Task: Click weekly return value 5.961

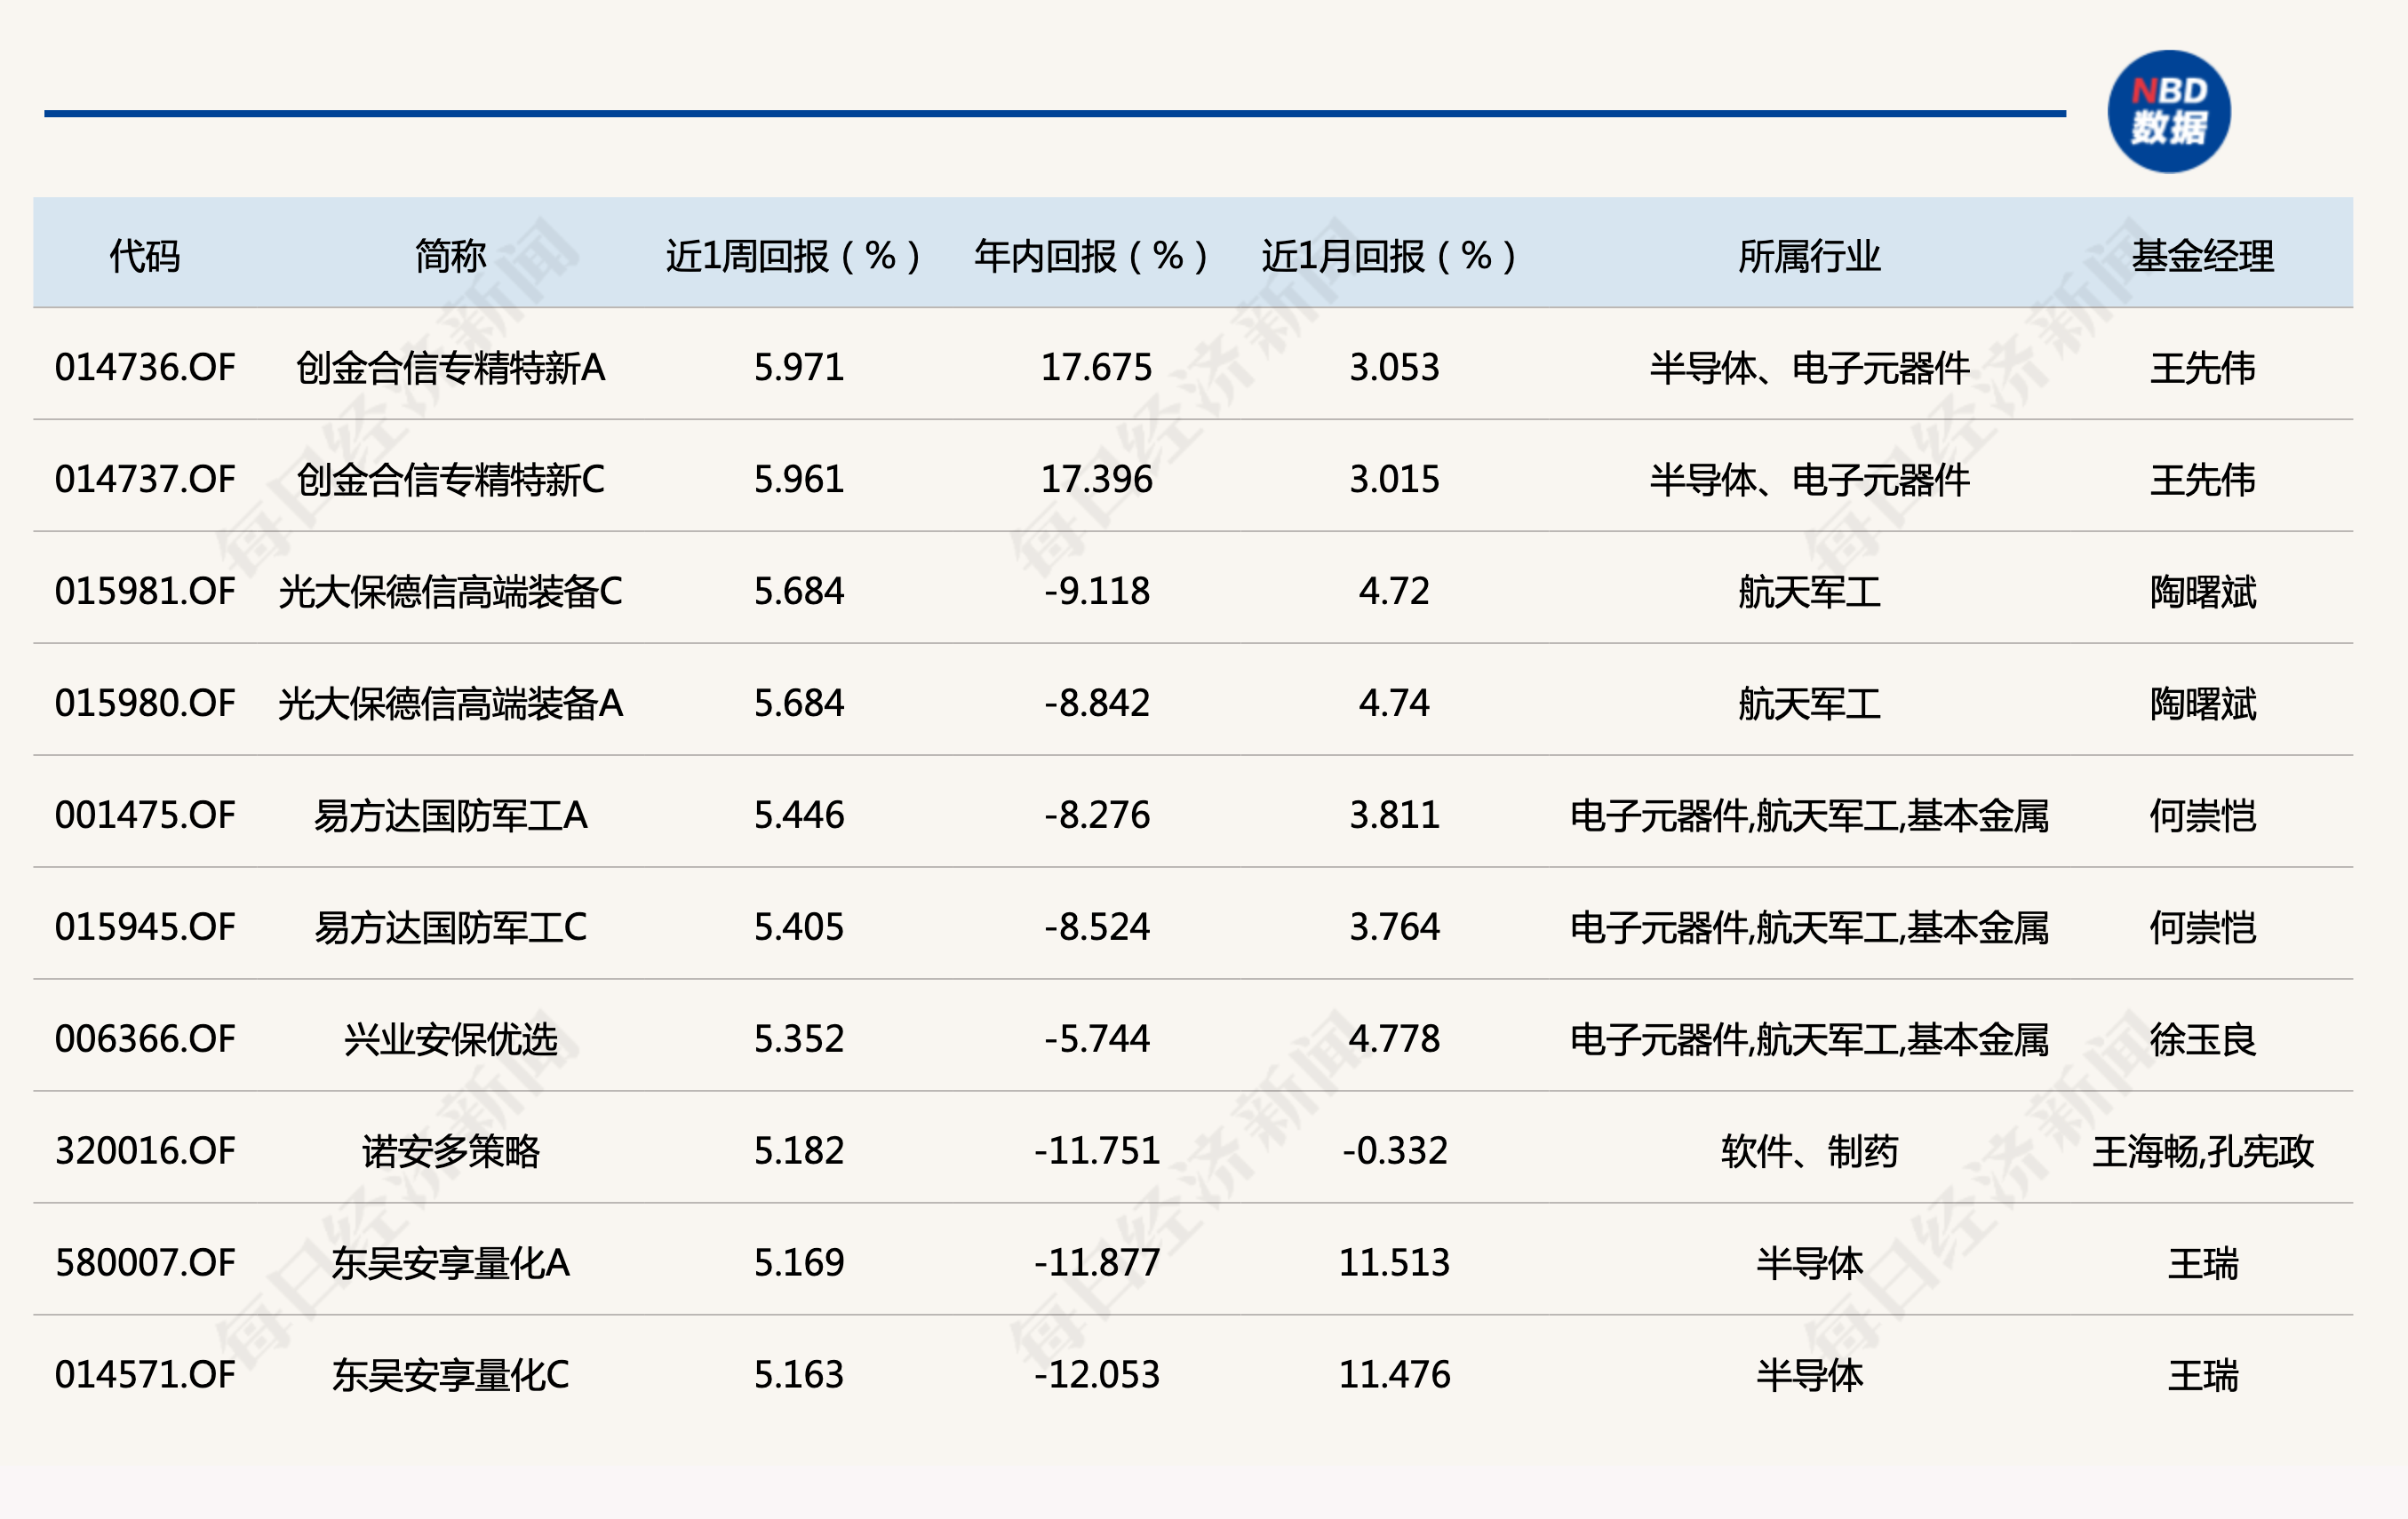Action: point(799,479)
